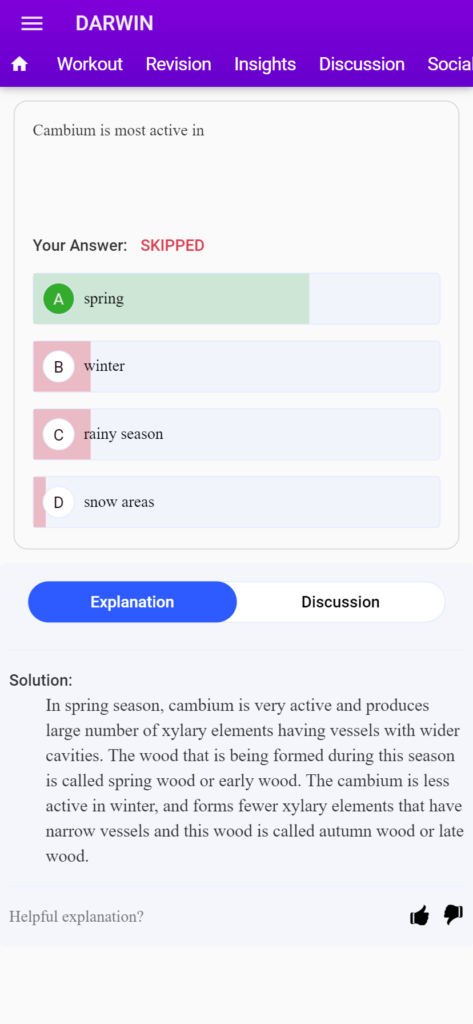The image size is (473, 1024).
Task: Choose the winter answer row
Action: coord(236,367)
